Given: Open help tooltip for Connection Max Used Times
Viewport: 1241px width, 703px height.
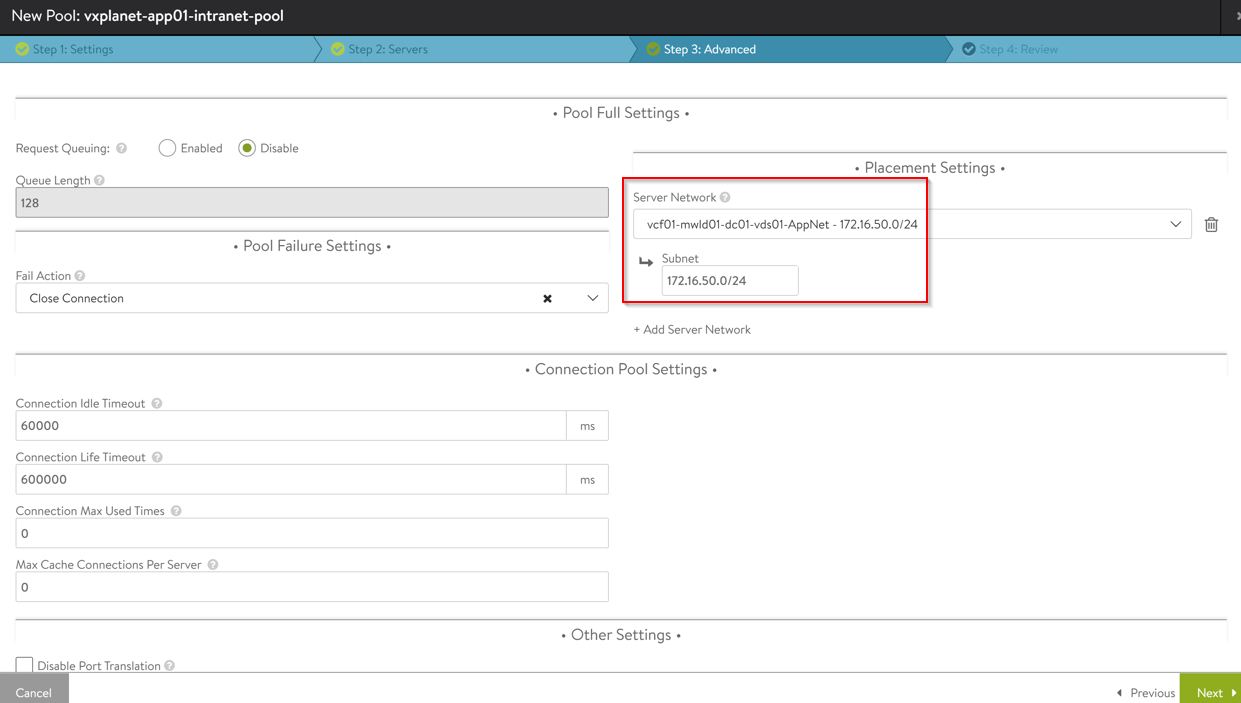Looking at the screenshot, I should point(176,511).
